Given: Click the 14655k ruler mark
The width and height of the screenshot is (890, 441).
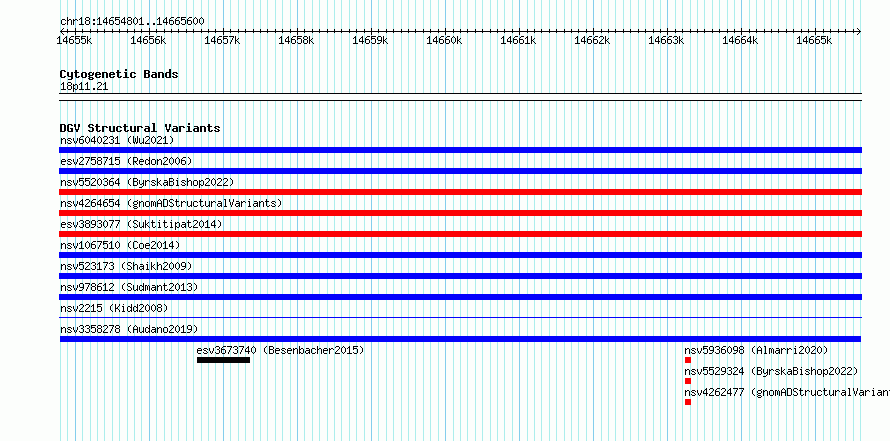Looking at the screenshot, I should click(x=74, y=40).
